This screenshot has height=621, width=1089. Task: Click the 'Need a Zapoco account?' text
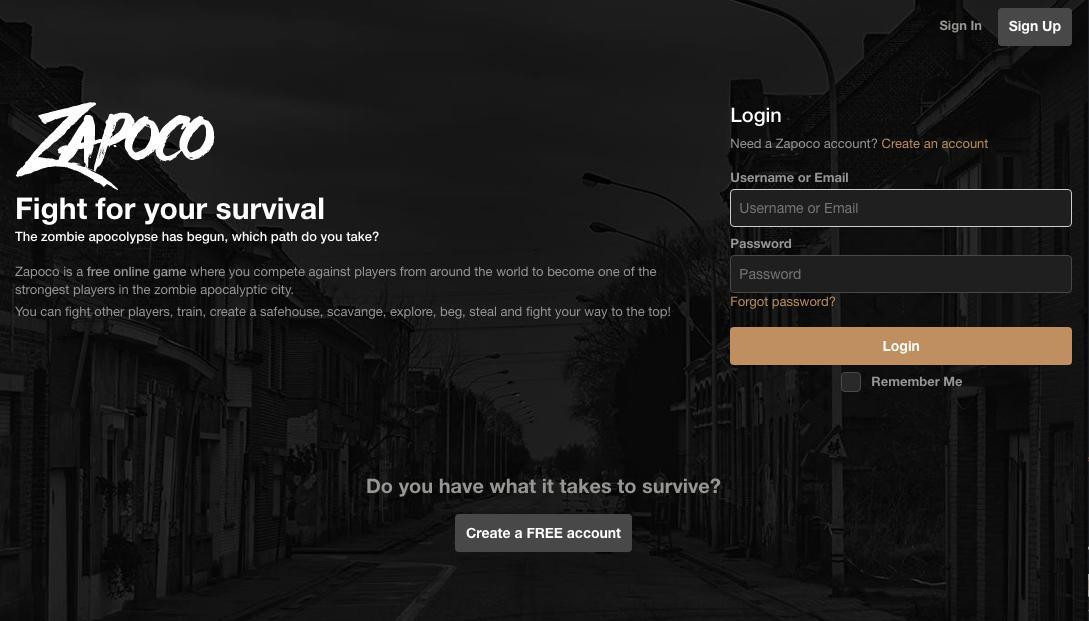click(x=803, y=144)
